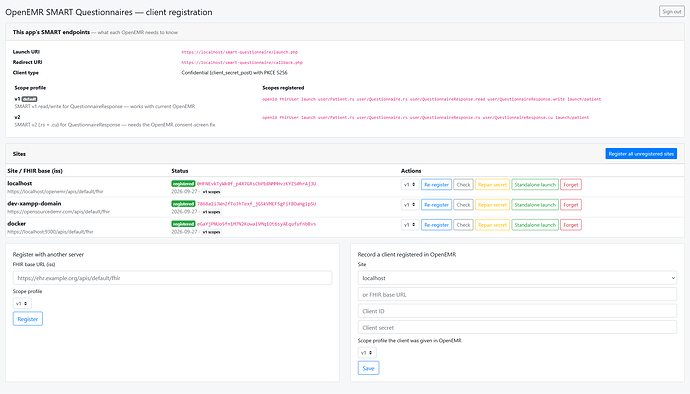
Task: Re-register the localhost site
Action: tap(436, 184)
